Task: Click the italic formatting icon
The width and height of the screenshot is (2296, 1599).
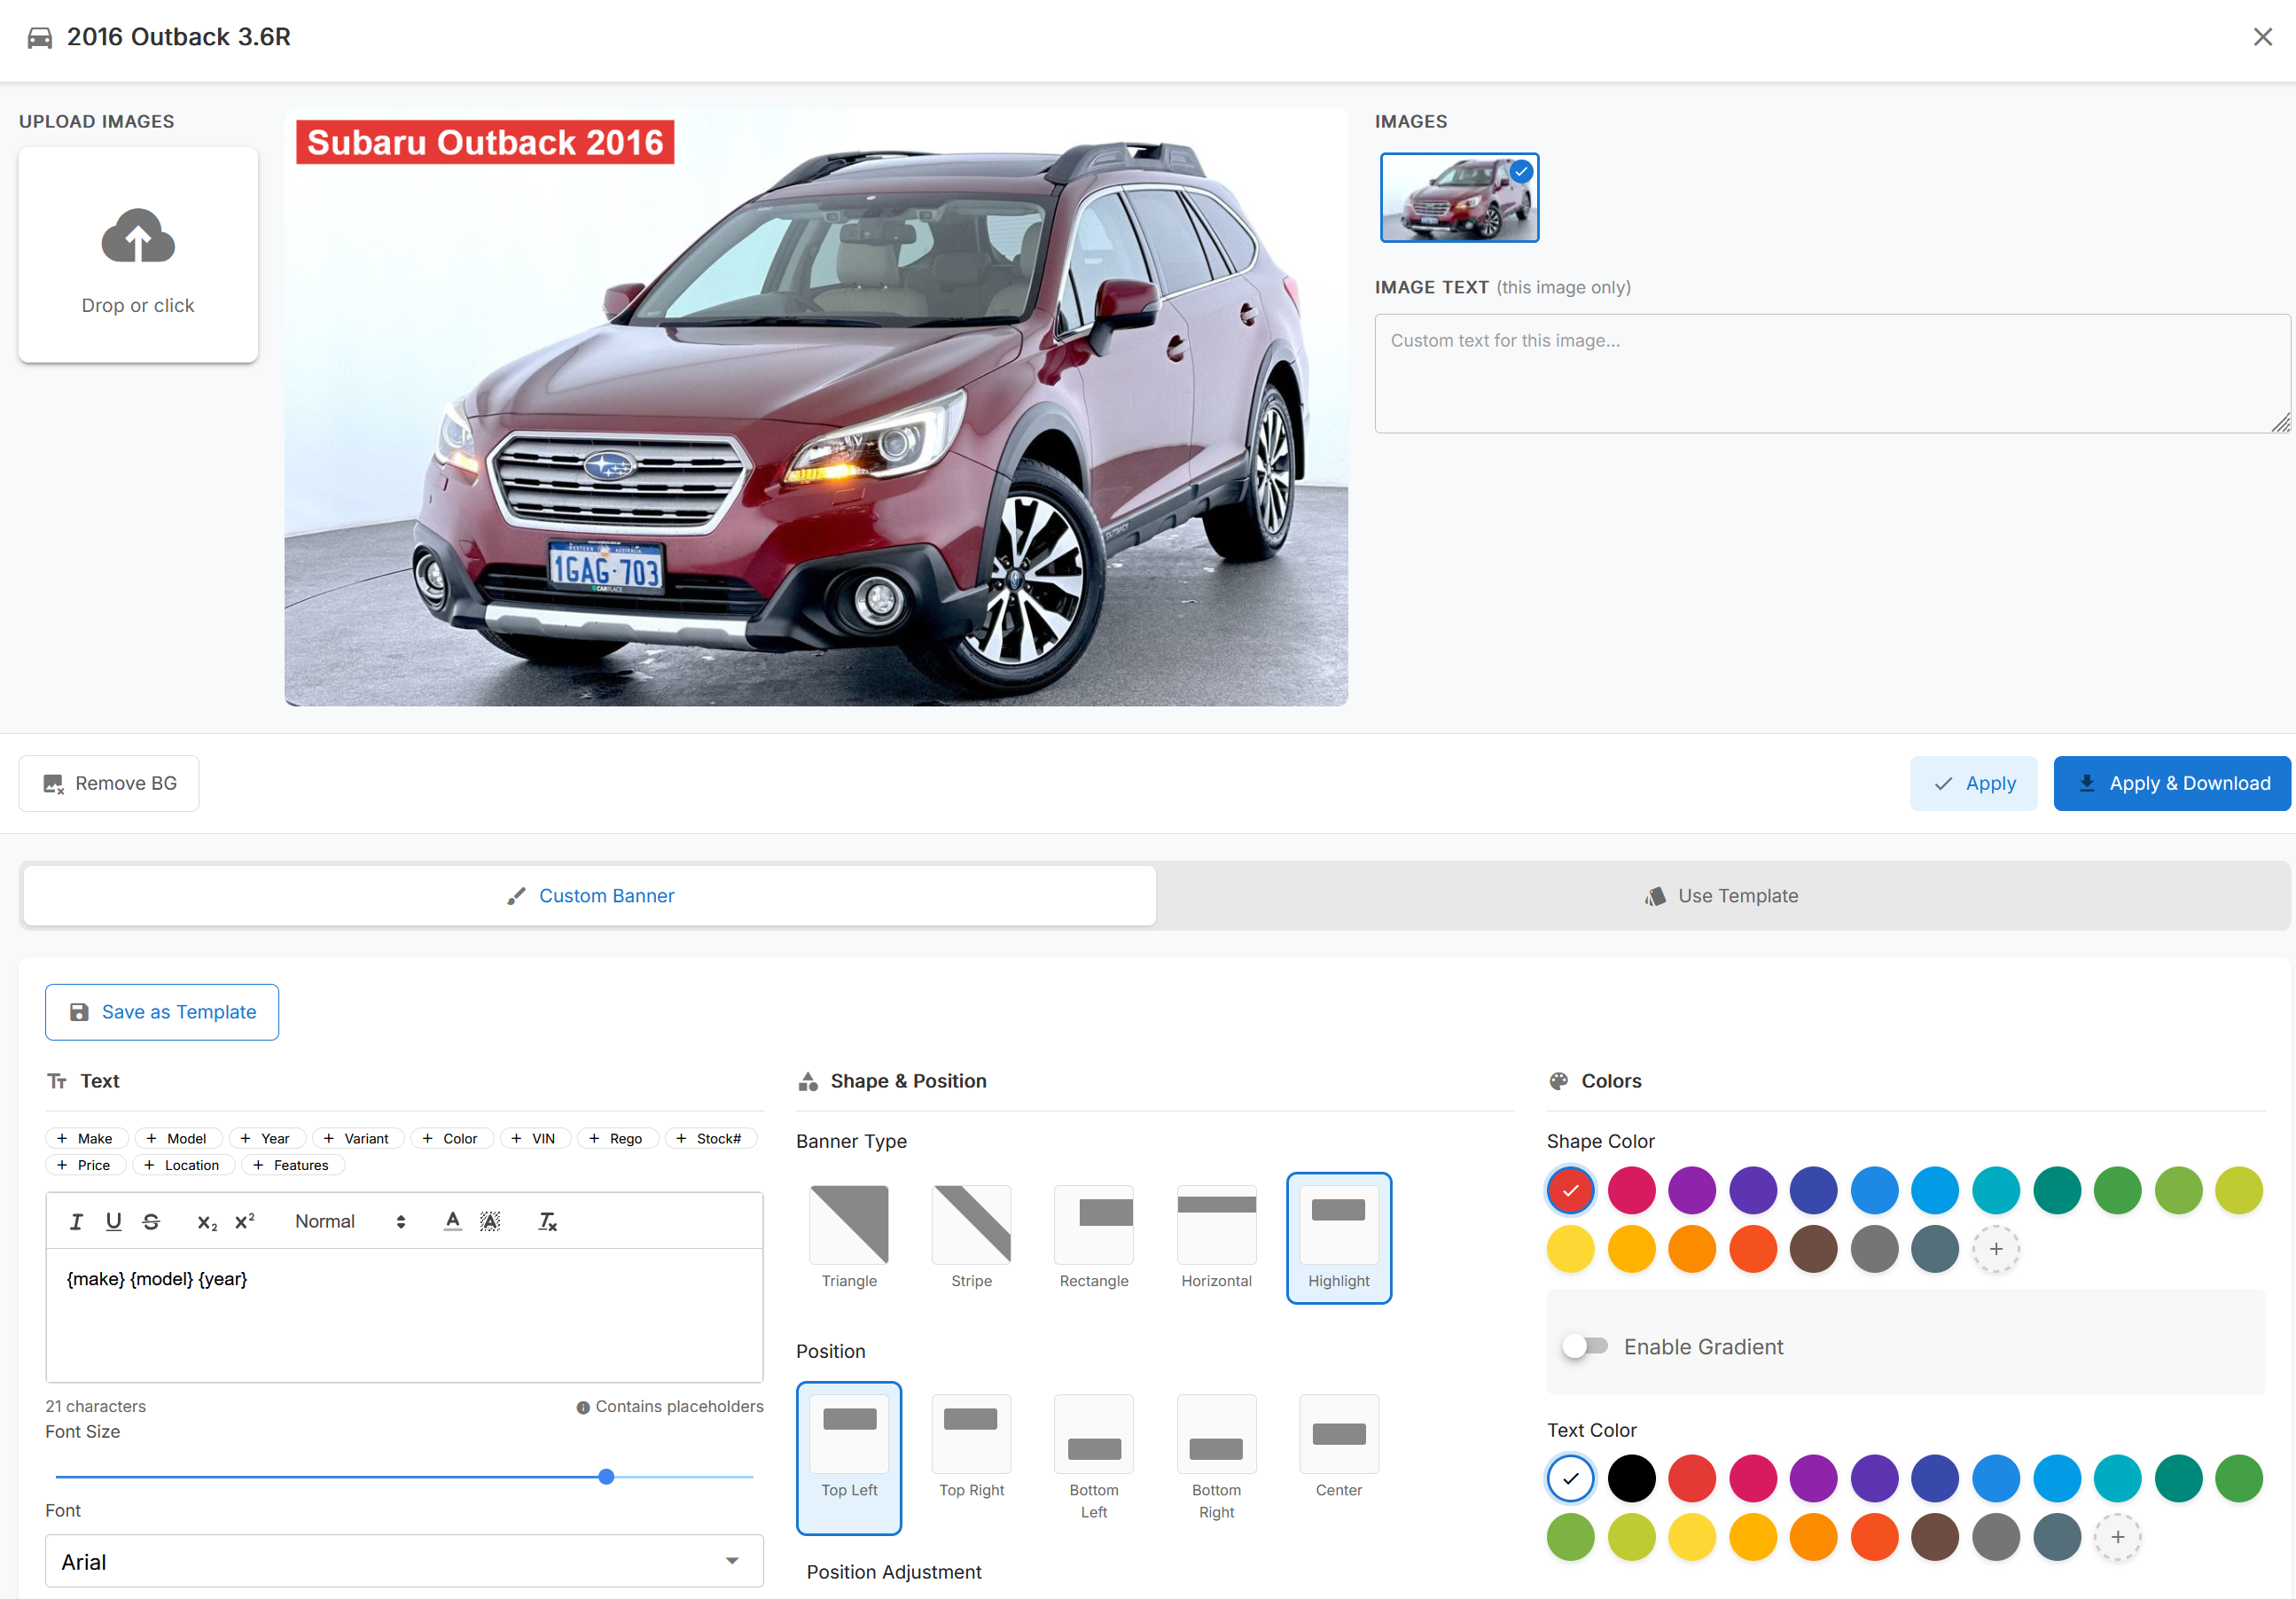Action: [x=76, y=1221]
